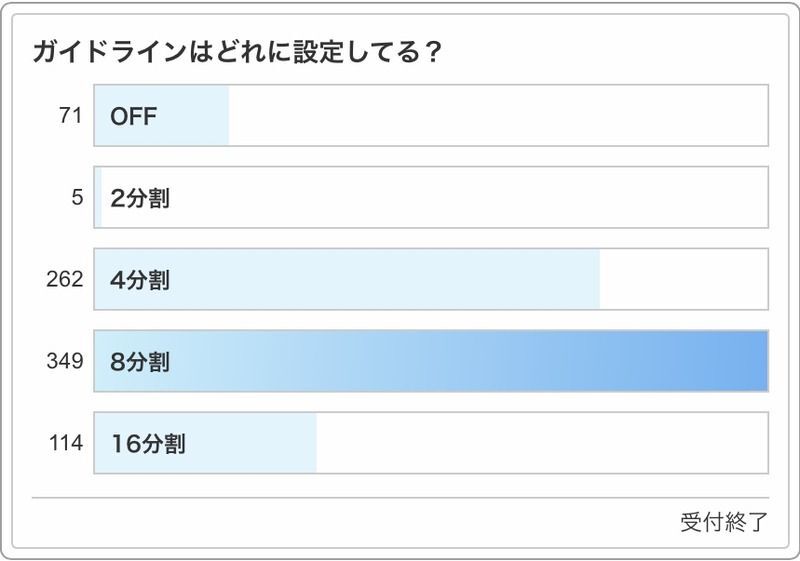This screenshot has width=800, height=561.
Task: Click the vote count showing 5
Action: click(76, 198)
